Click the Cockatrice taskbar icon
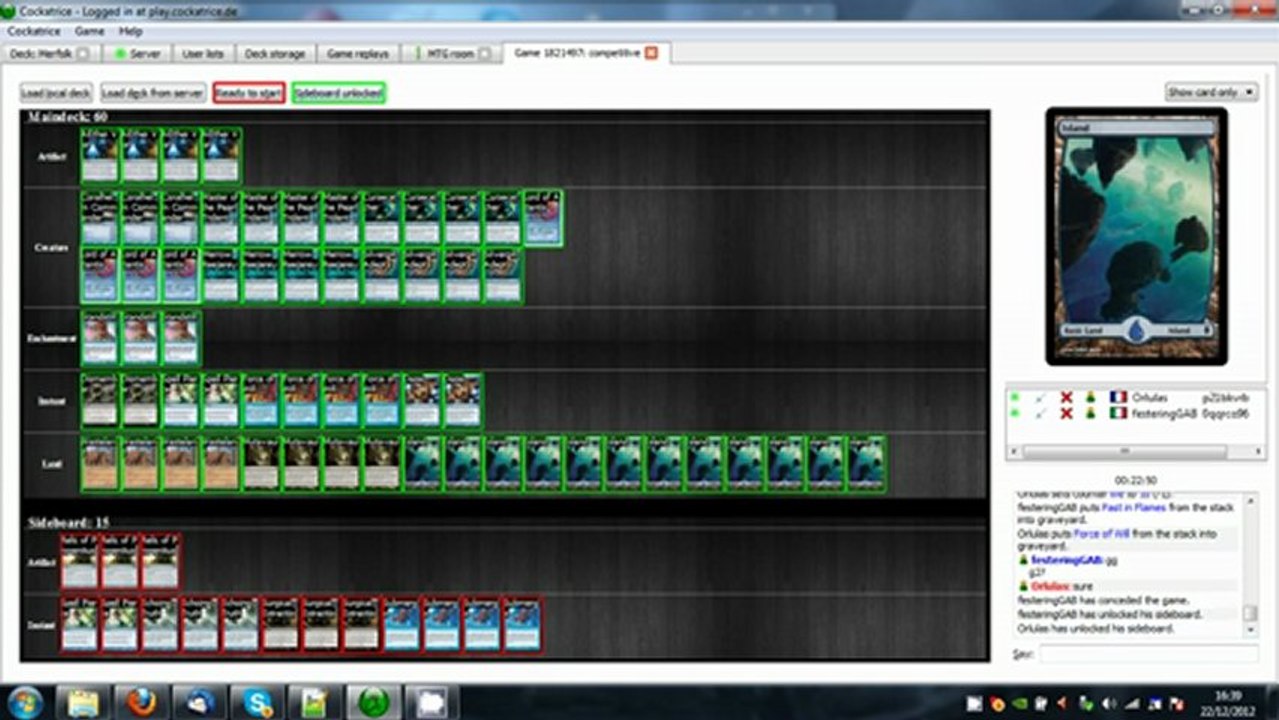Viewport: 1279px width, 720px height. coord(373,702)
